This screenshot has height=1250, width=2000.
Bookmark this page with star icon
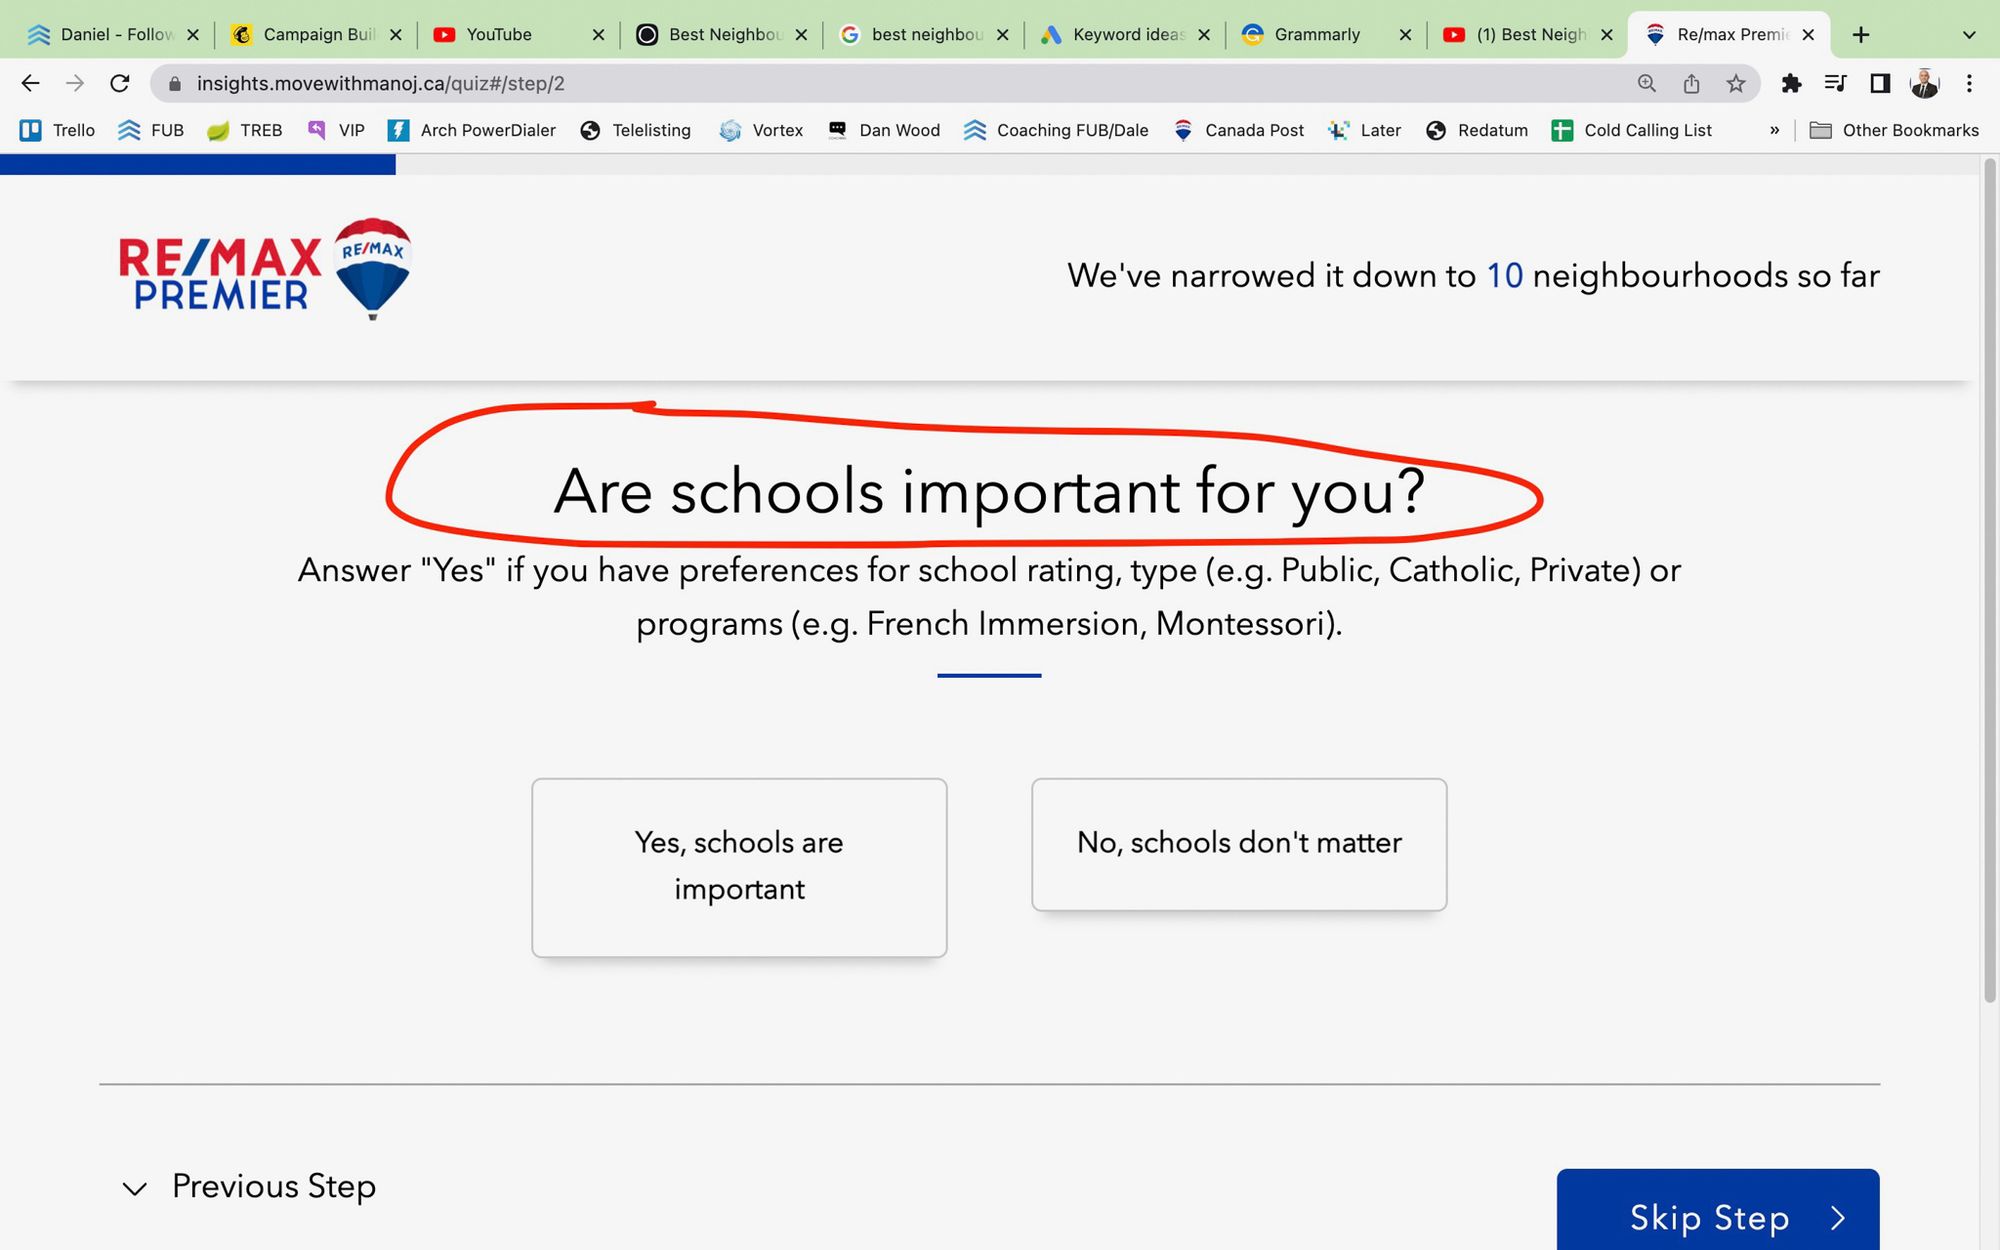pos(1736,83)
